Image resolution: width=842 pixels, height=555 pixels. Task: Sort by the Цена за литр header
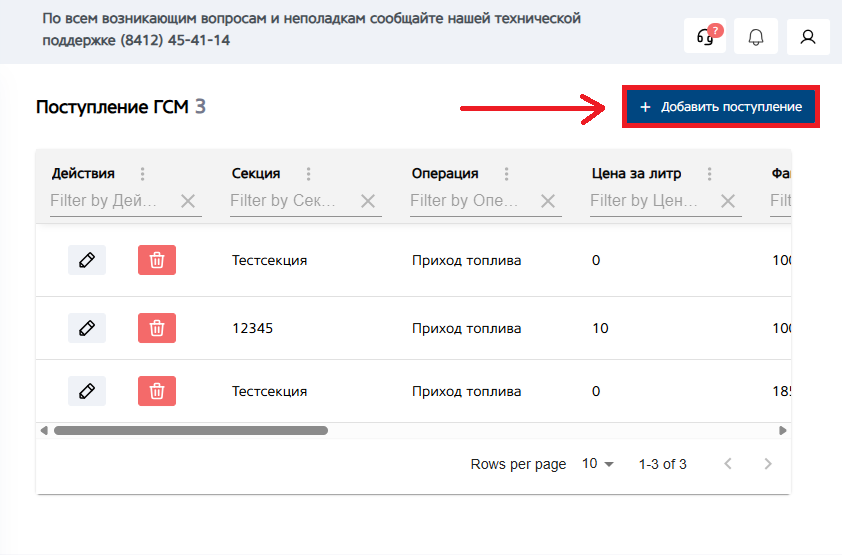click(636, 173)
